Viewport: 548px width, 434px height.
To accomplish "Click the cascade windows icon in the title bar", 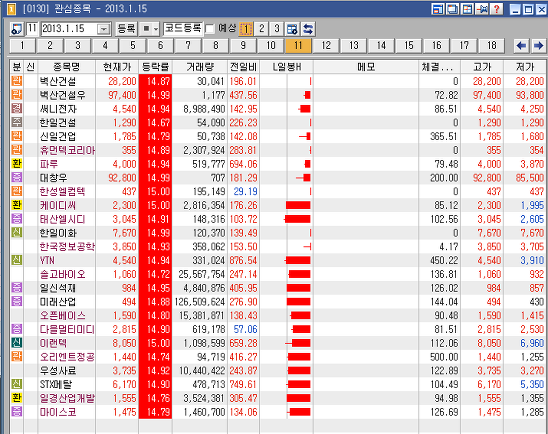I will pos(452,9).
